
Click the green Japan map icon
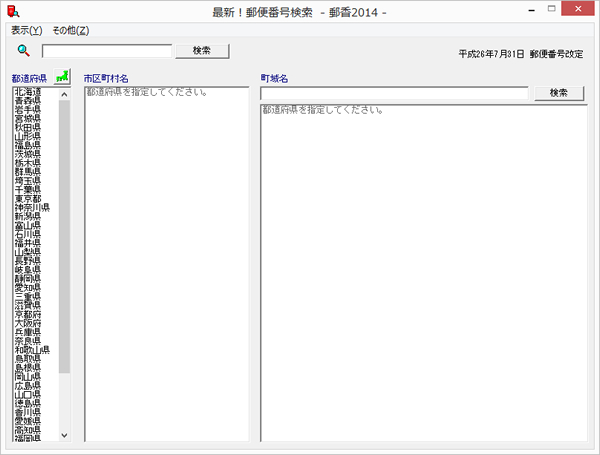pyautogui.click(x=63, y=76)
